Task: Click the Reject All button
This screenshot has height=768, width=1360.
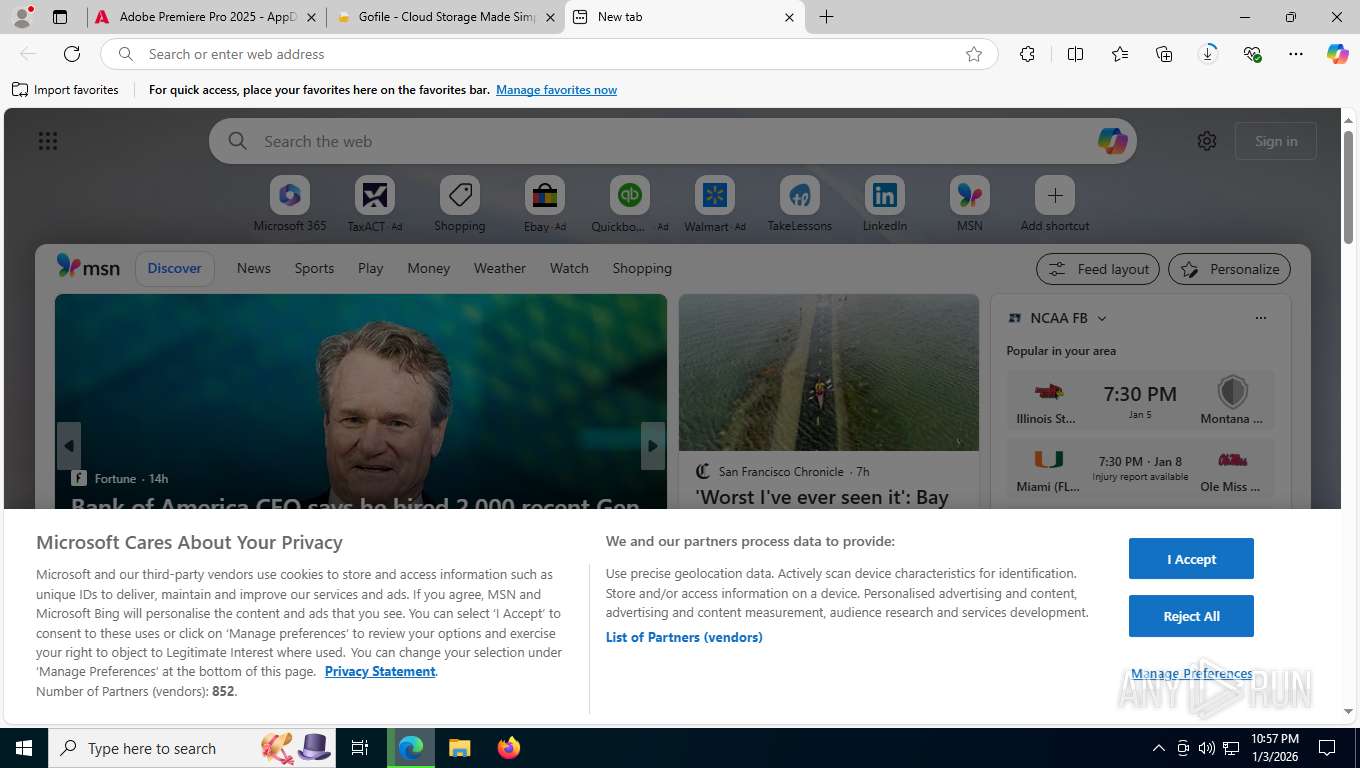Action: [x=1191, y=616]
